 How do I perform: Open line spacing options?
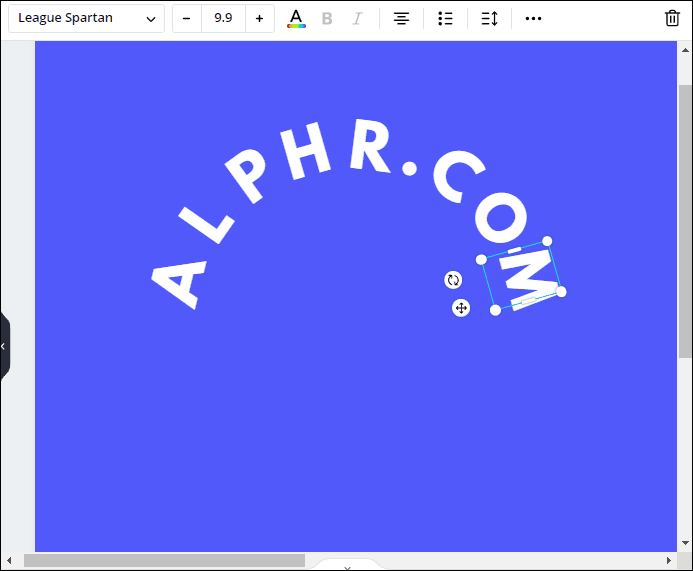489,19
